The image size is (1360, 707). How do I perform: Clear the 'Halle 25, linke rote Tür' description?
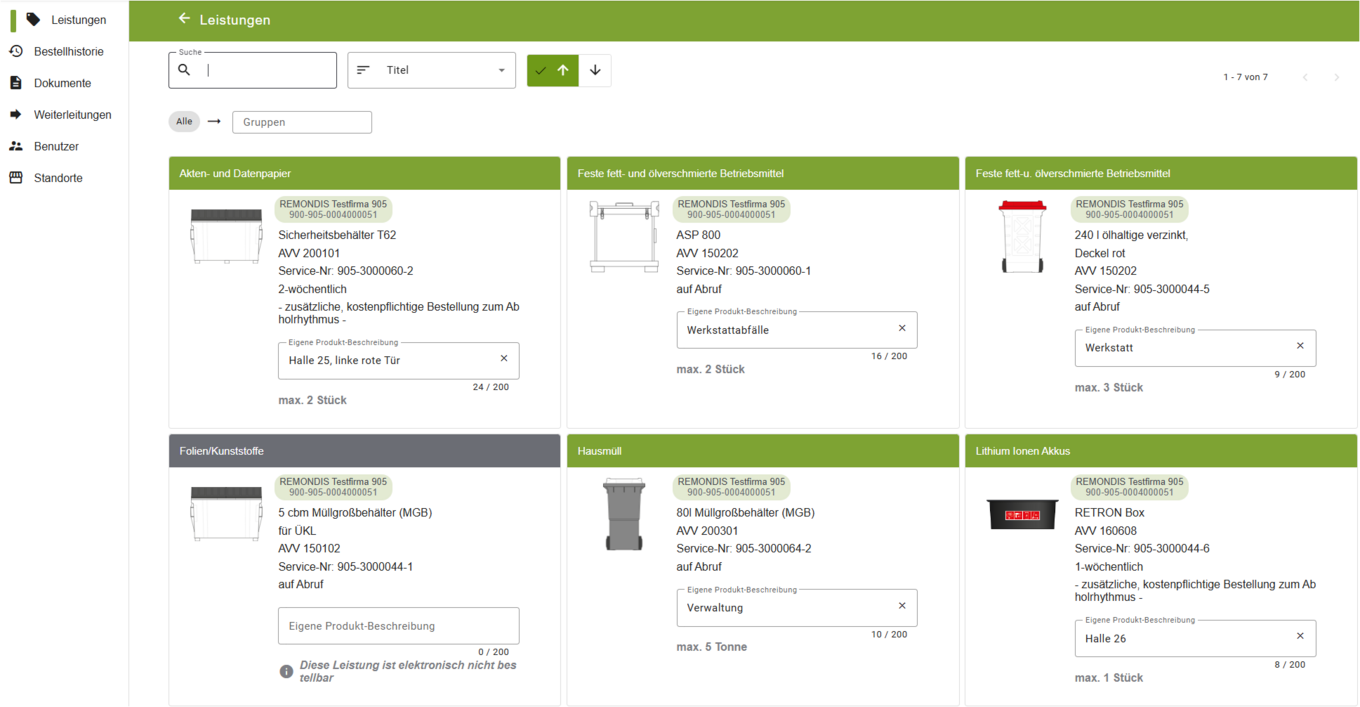[x=504, y=359]
